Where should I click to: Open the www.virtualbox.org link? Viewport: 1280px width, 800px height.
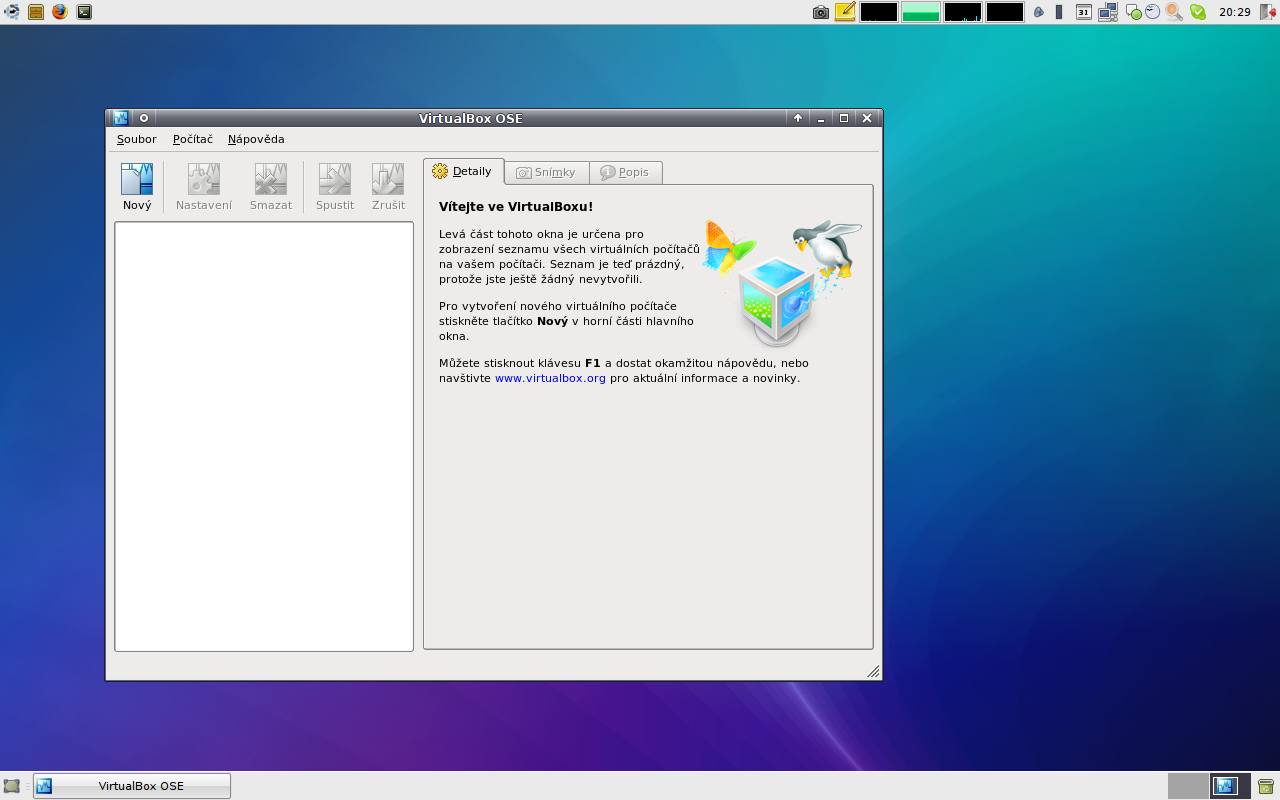point(550,378)
